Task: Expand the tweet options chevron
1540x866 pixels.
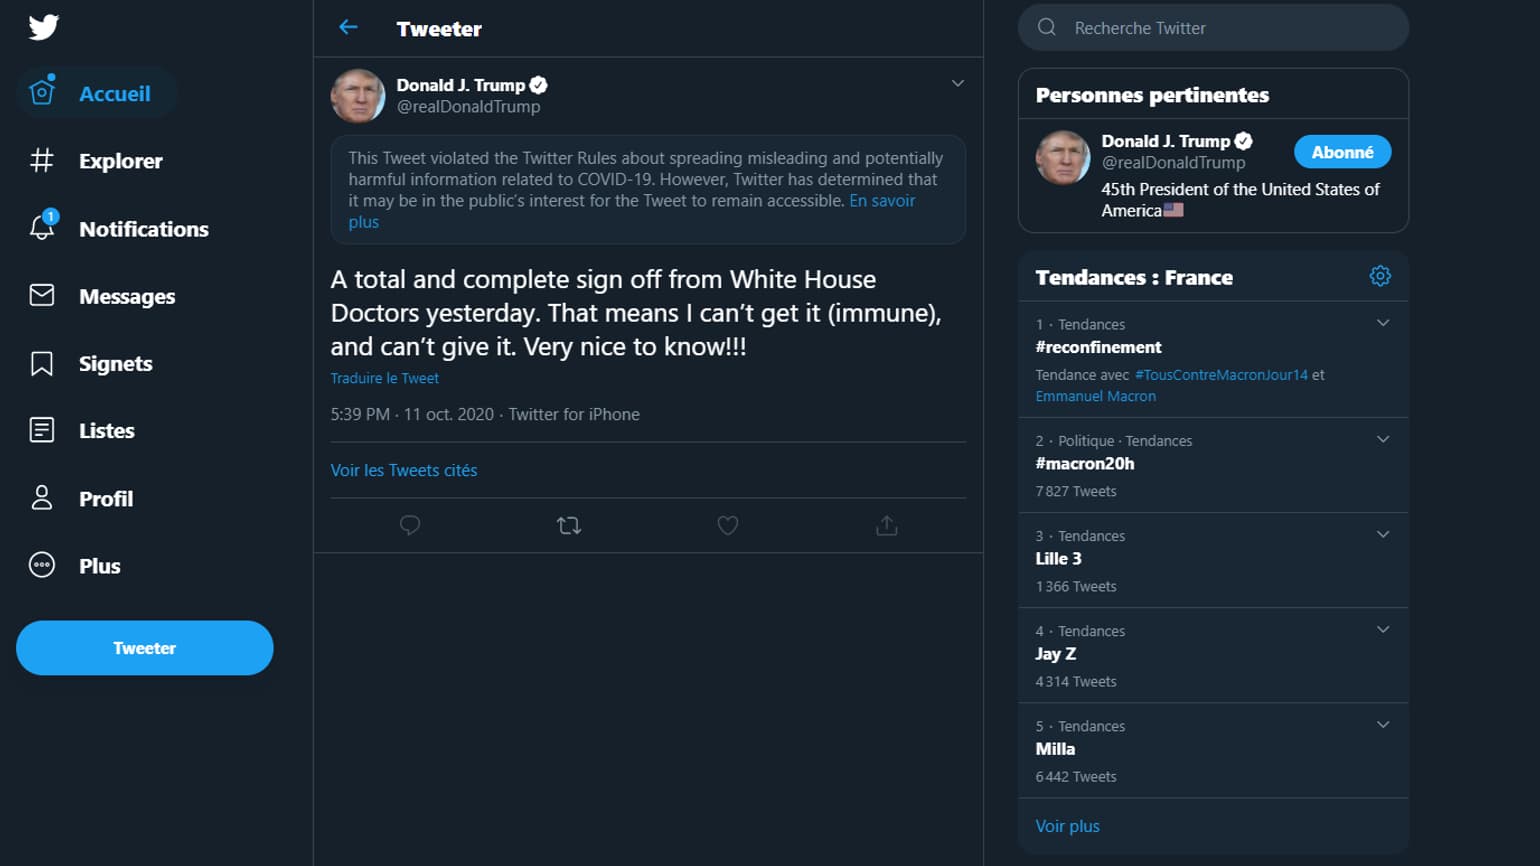Action: pos(957,83)
